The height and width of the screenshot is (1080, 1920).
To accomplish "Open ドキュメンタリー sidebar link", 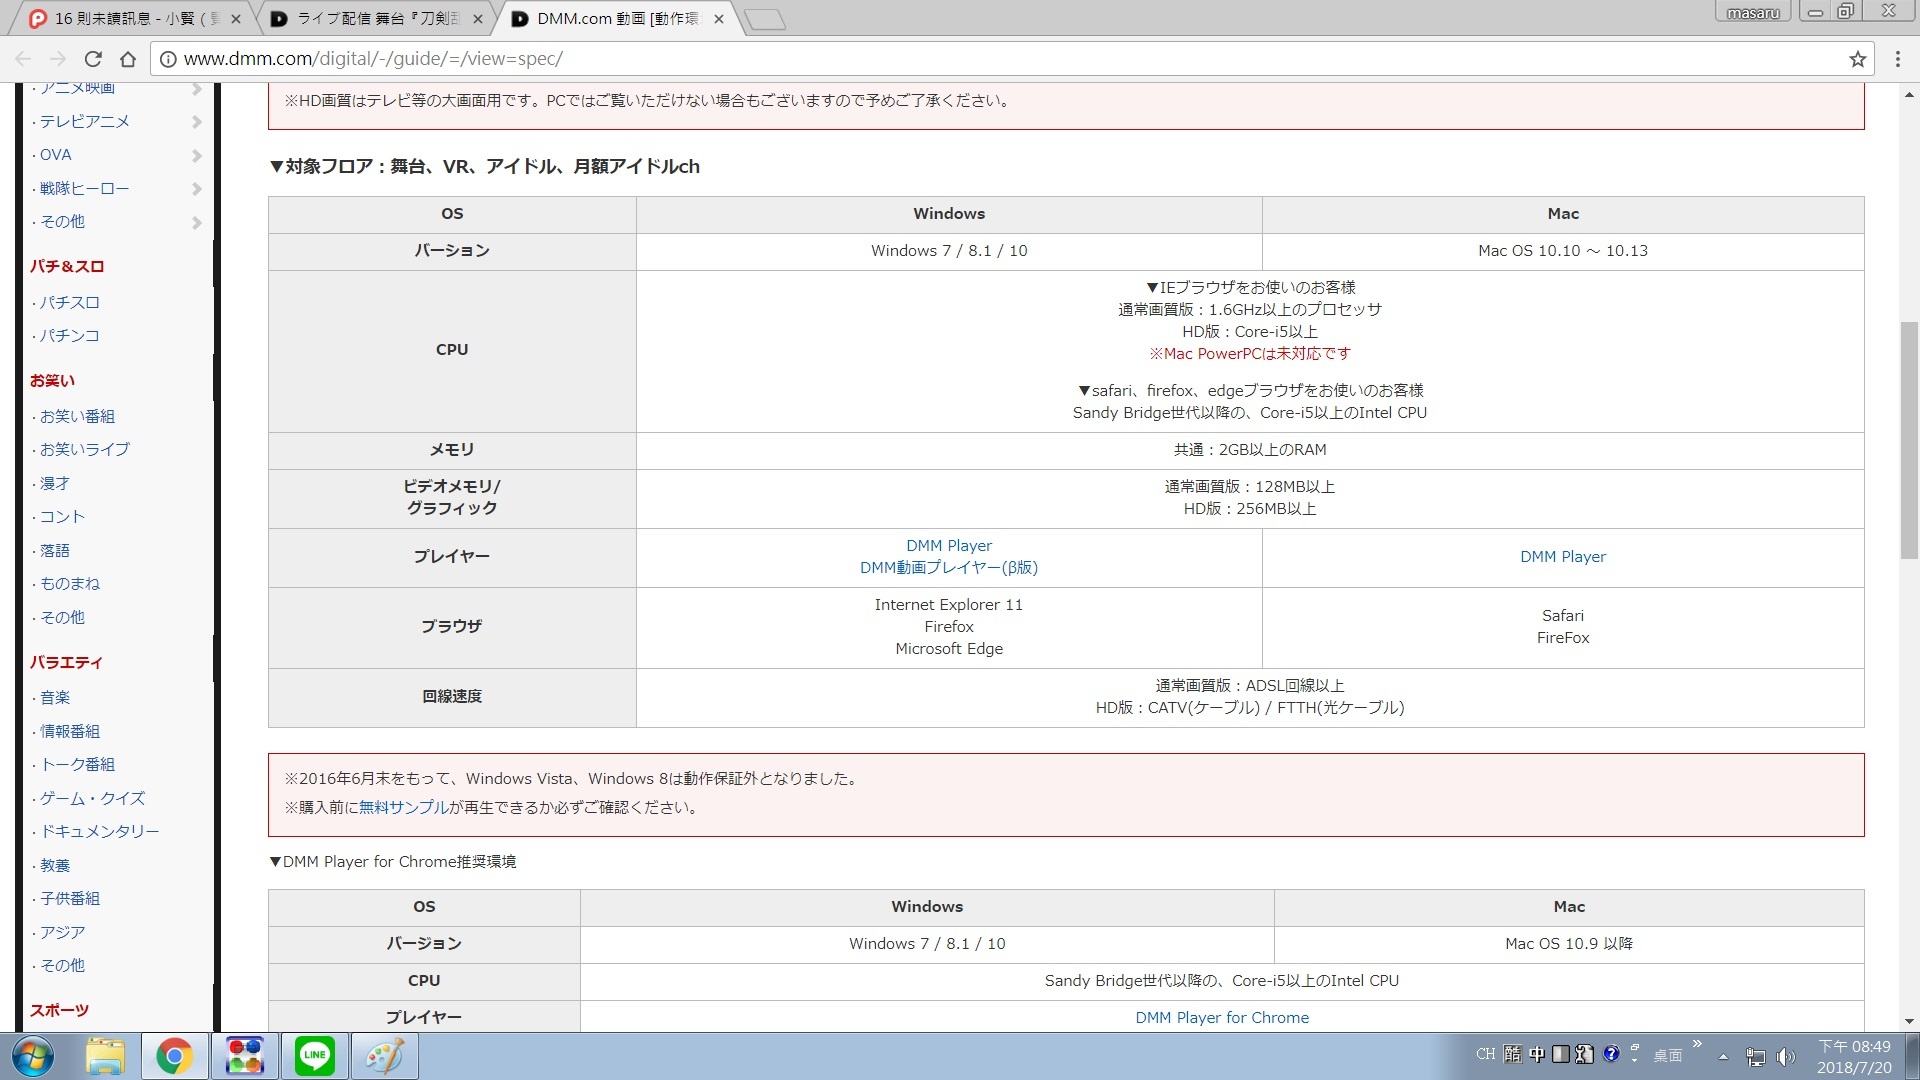I will (100, 831).
